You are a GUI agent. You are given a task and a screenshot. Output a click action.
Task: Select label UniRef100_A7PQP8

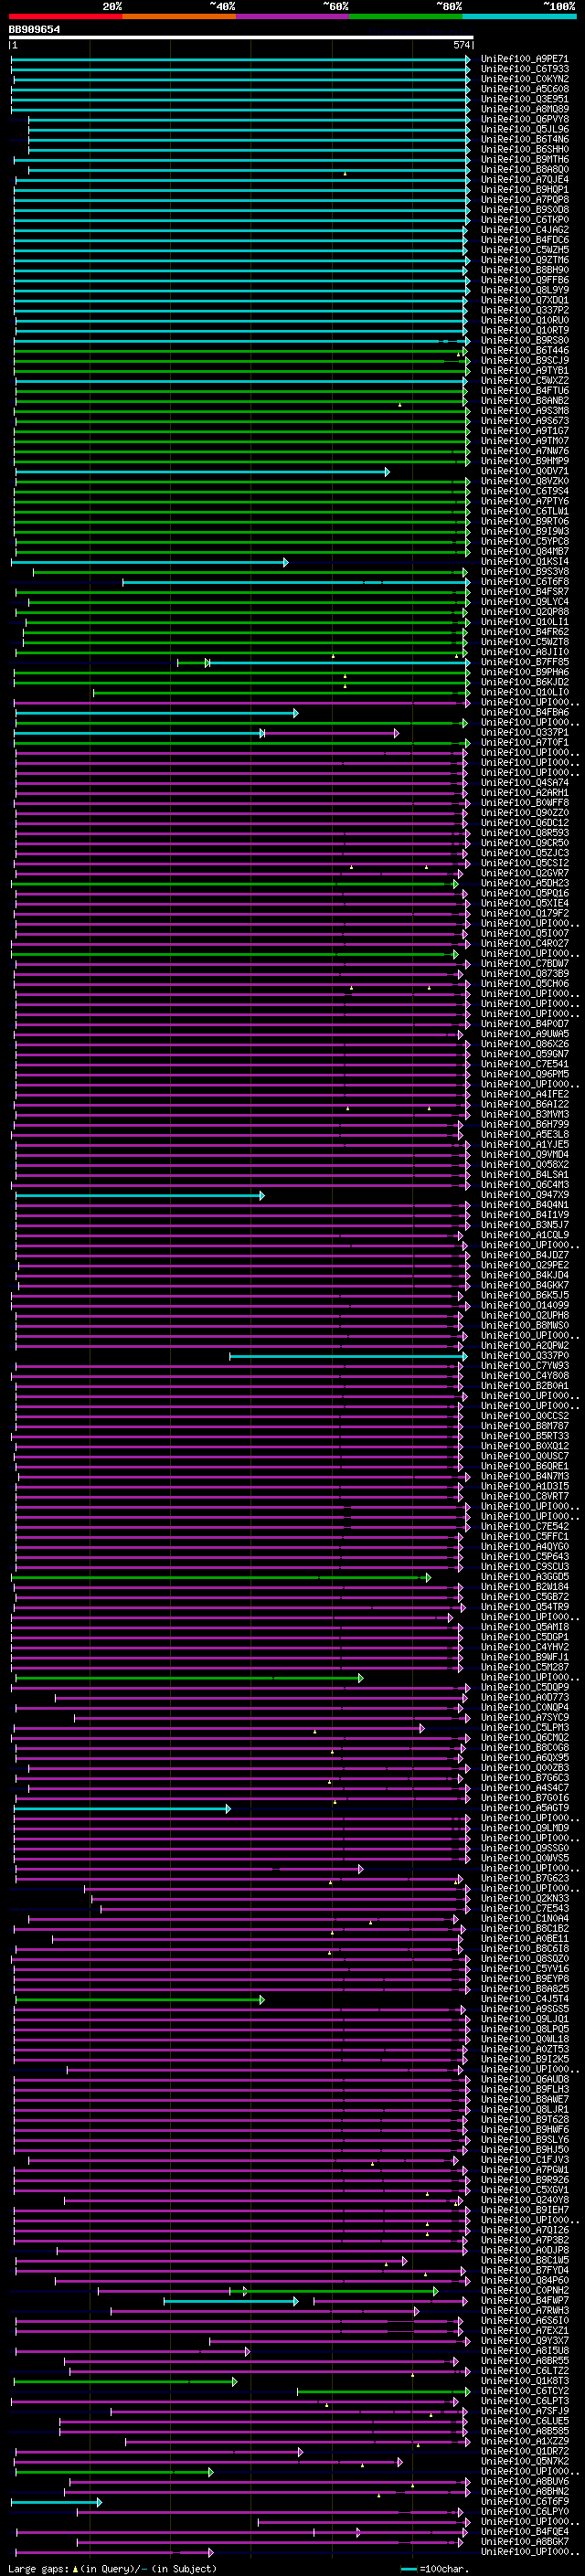click(524, 199)
